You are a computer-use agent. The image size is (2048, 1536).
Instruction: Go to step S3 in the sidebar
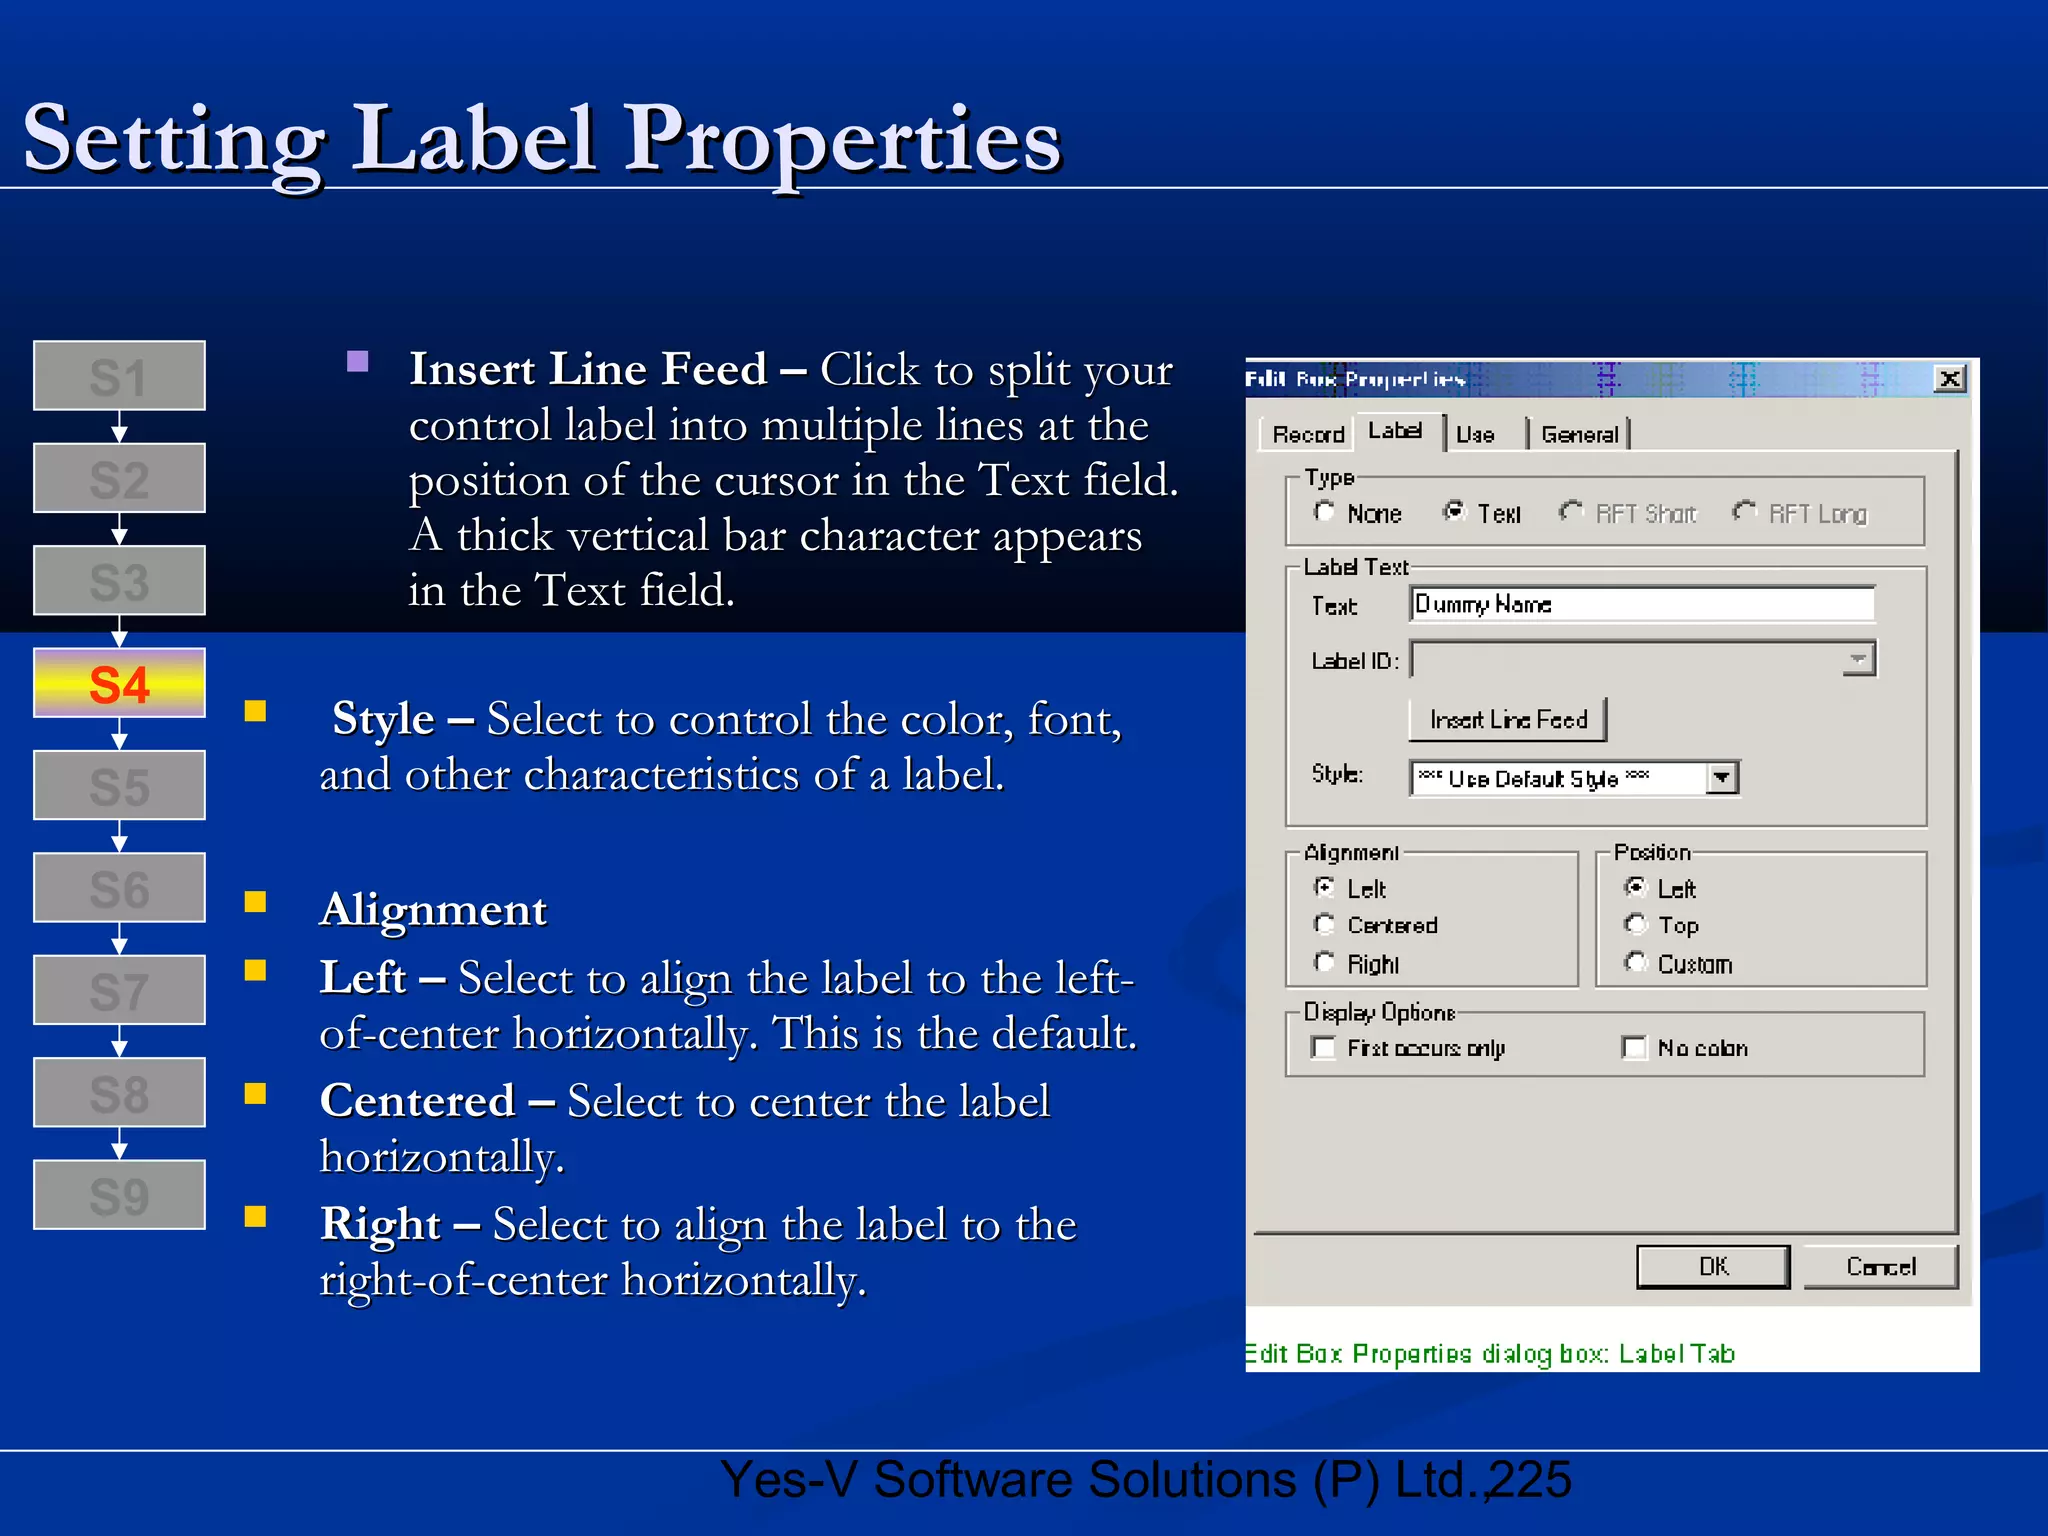coord(119,580)
